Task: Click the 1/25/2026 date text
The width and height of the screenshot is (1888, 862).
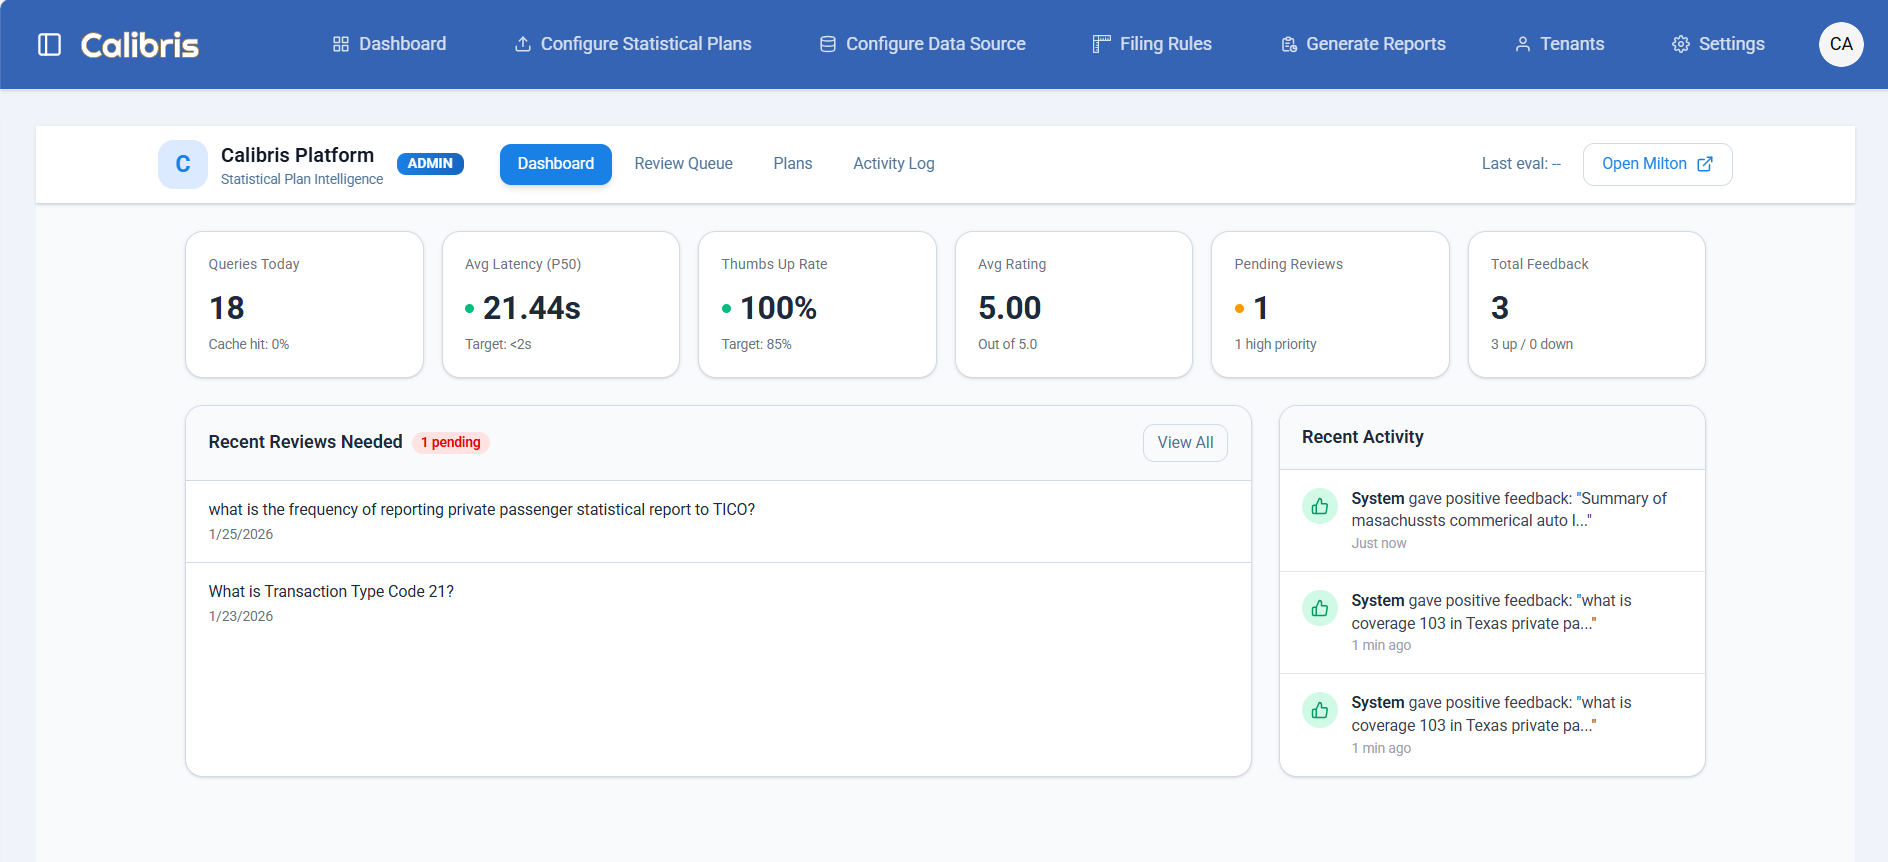Action: click(x=241, y=534)
